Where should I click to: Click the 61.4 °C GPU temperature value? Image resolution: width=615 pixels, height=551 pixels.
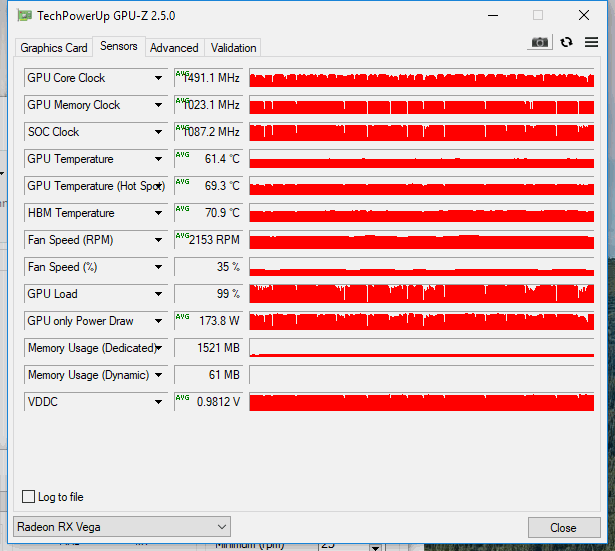[208, 159]
